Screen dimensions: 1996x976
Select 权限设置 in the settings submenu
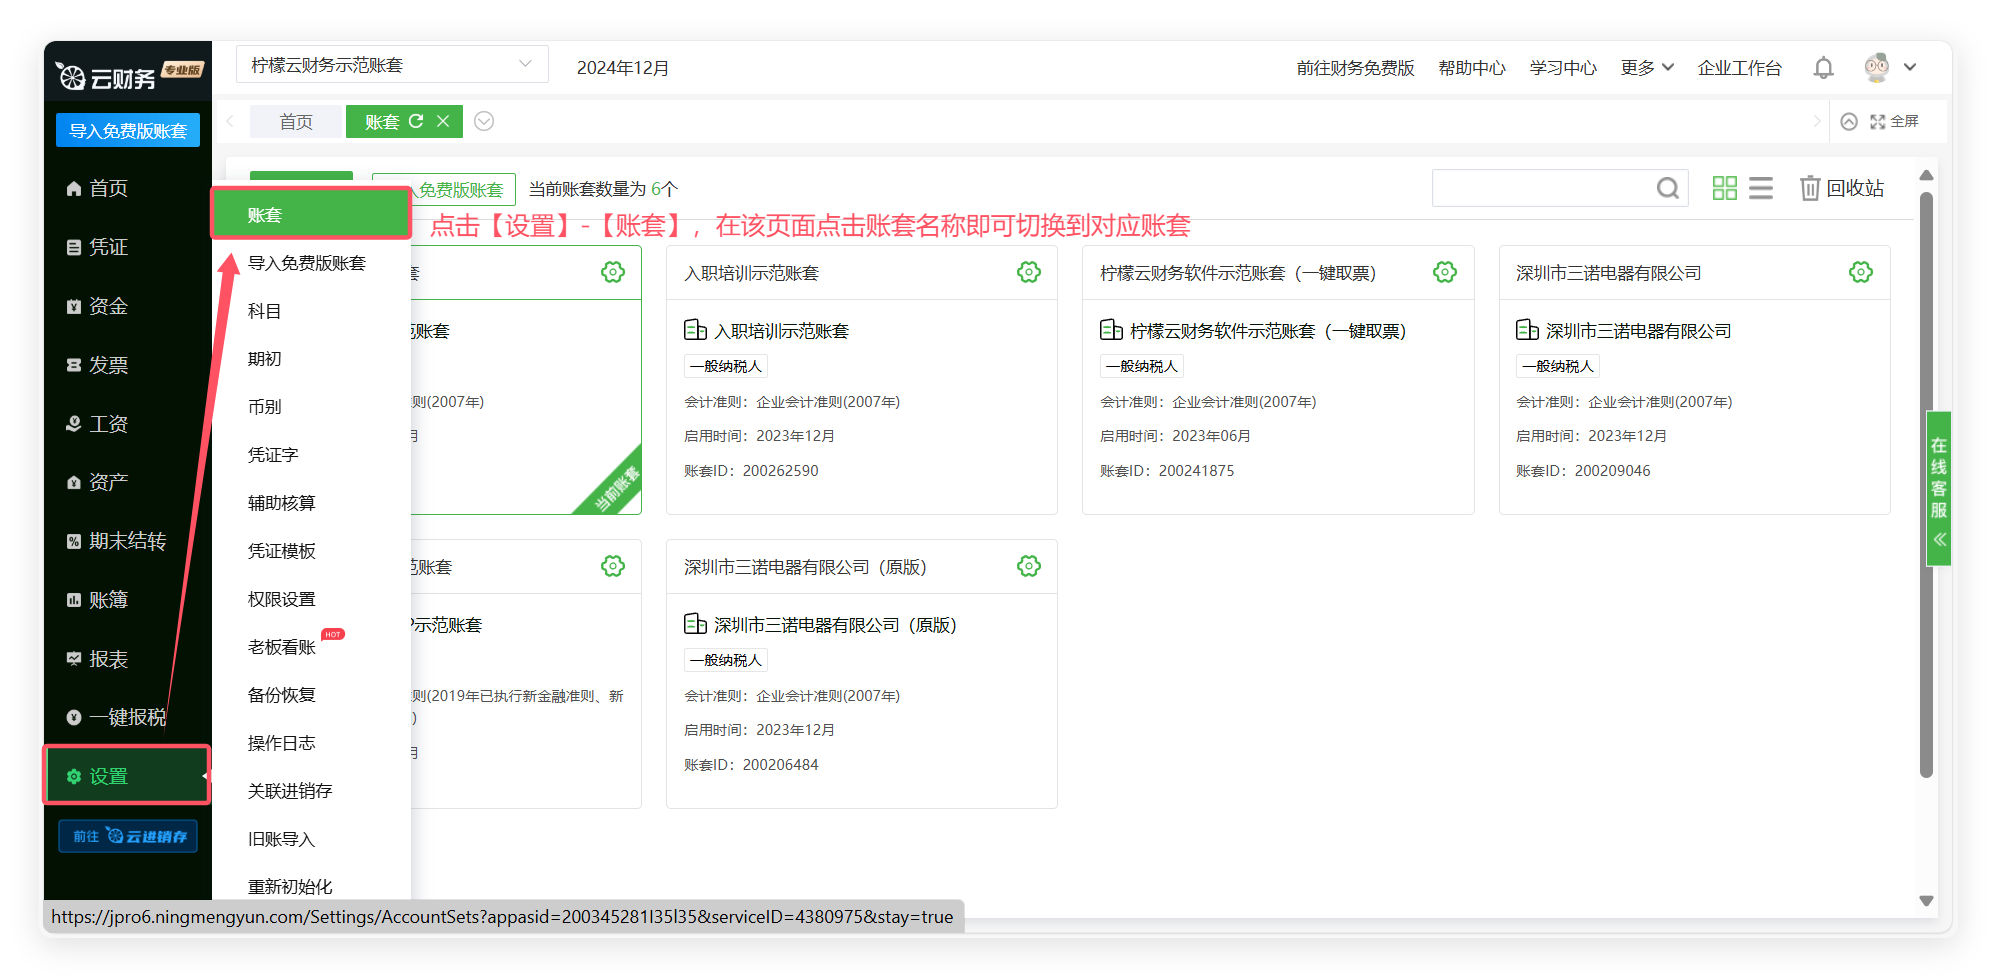282,599
